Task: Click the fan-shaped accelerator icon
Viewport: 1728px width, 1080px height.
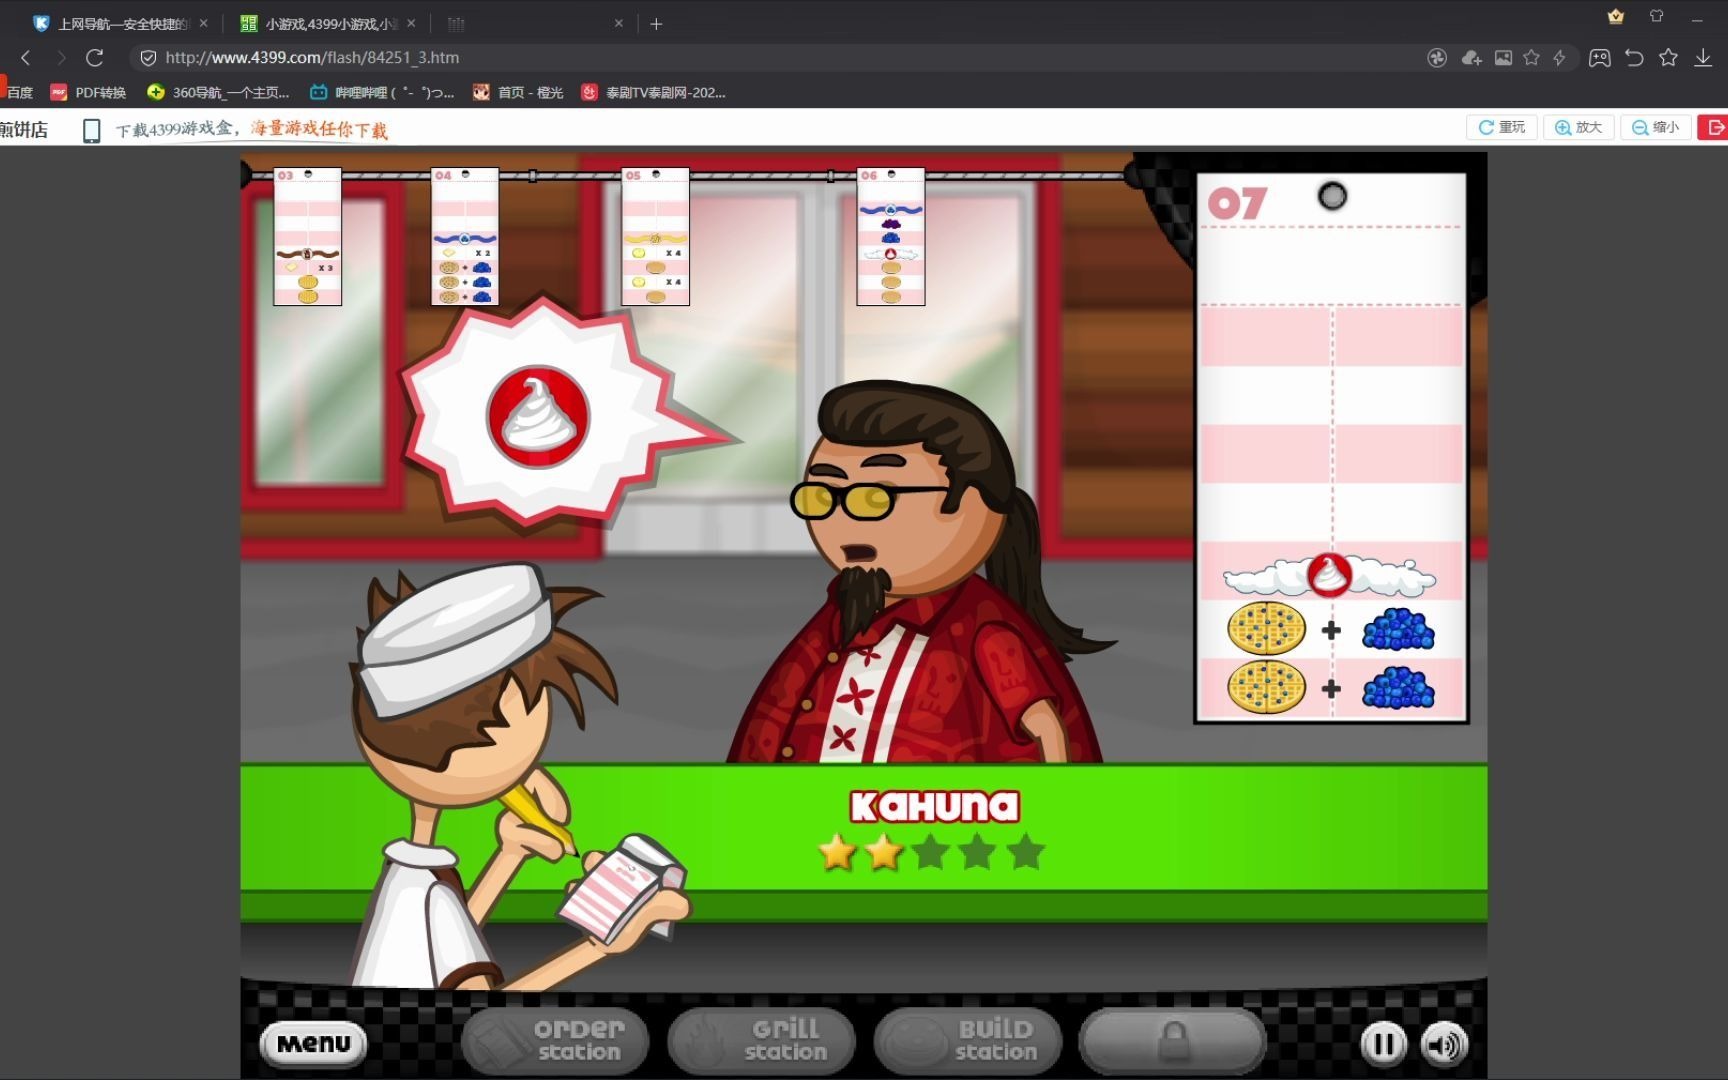Action: 1437,58
